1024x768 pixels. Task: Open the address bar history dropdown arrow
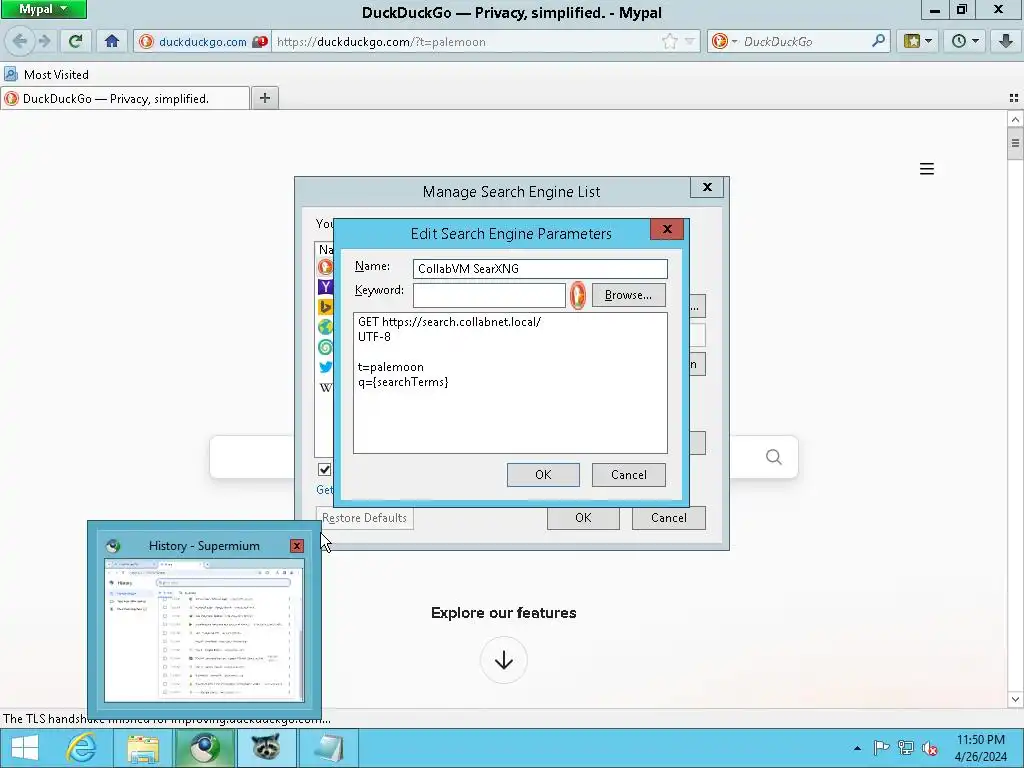tap(690, 42)
